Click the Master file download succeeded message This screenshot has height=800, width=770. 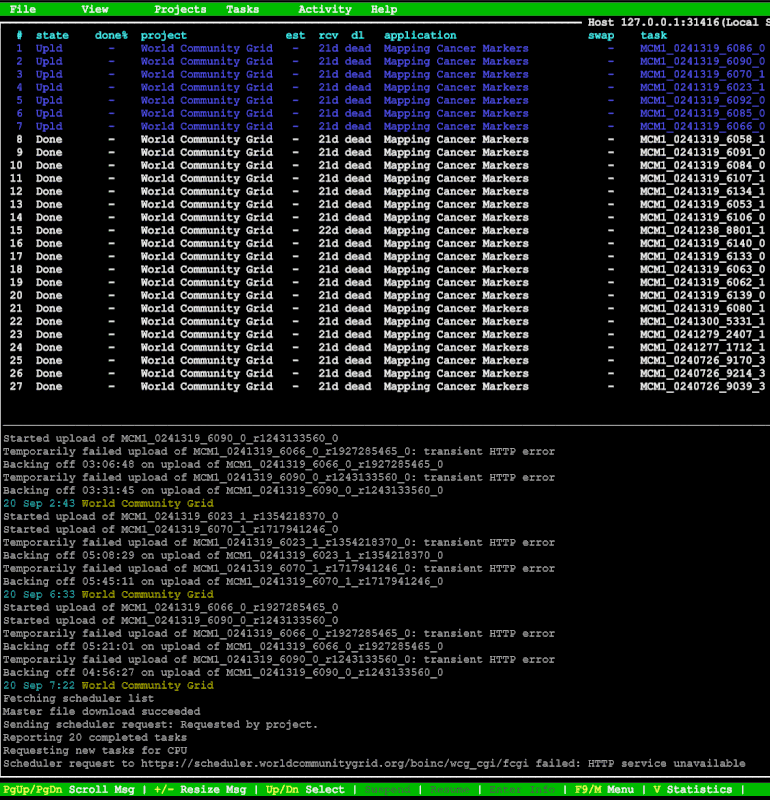coord(102,711)
